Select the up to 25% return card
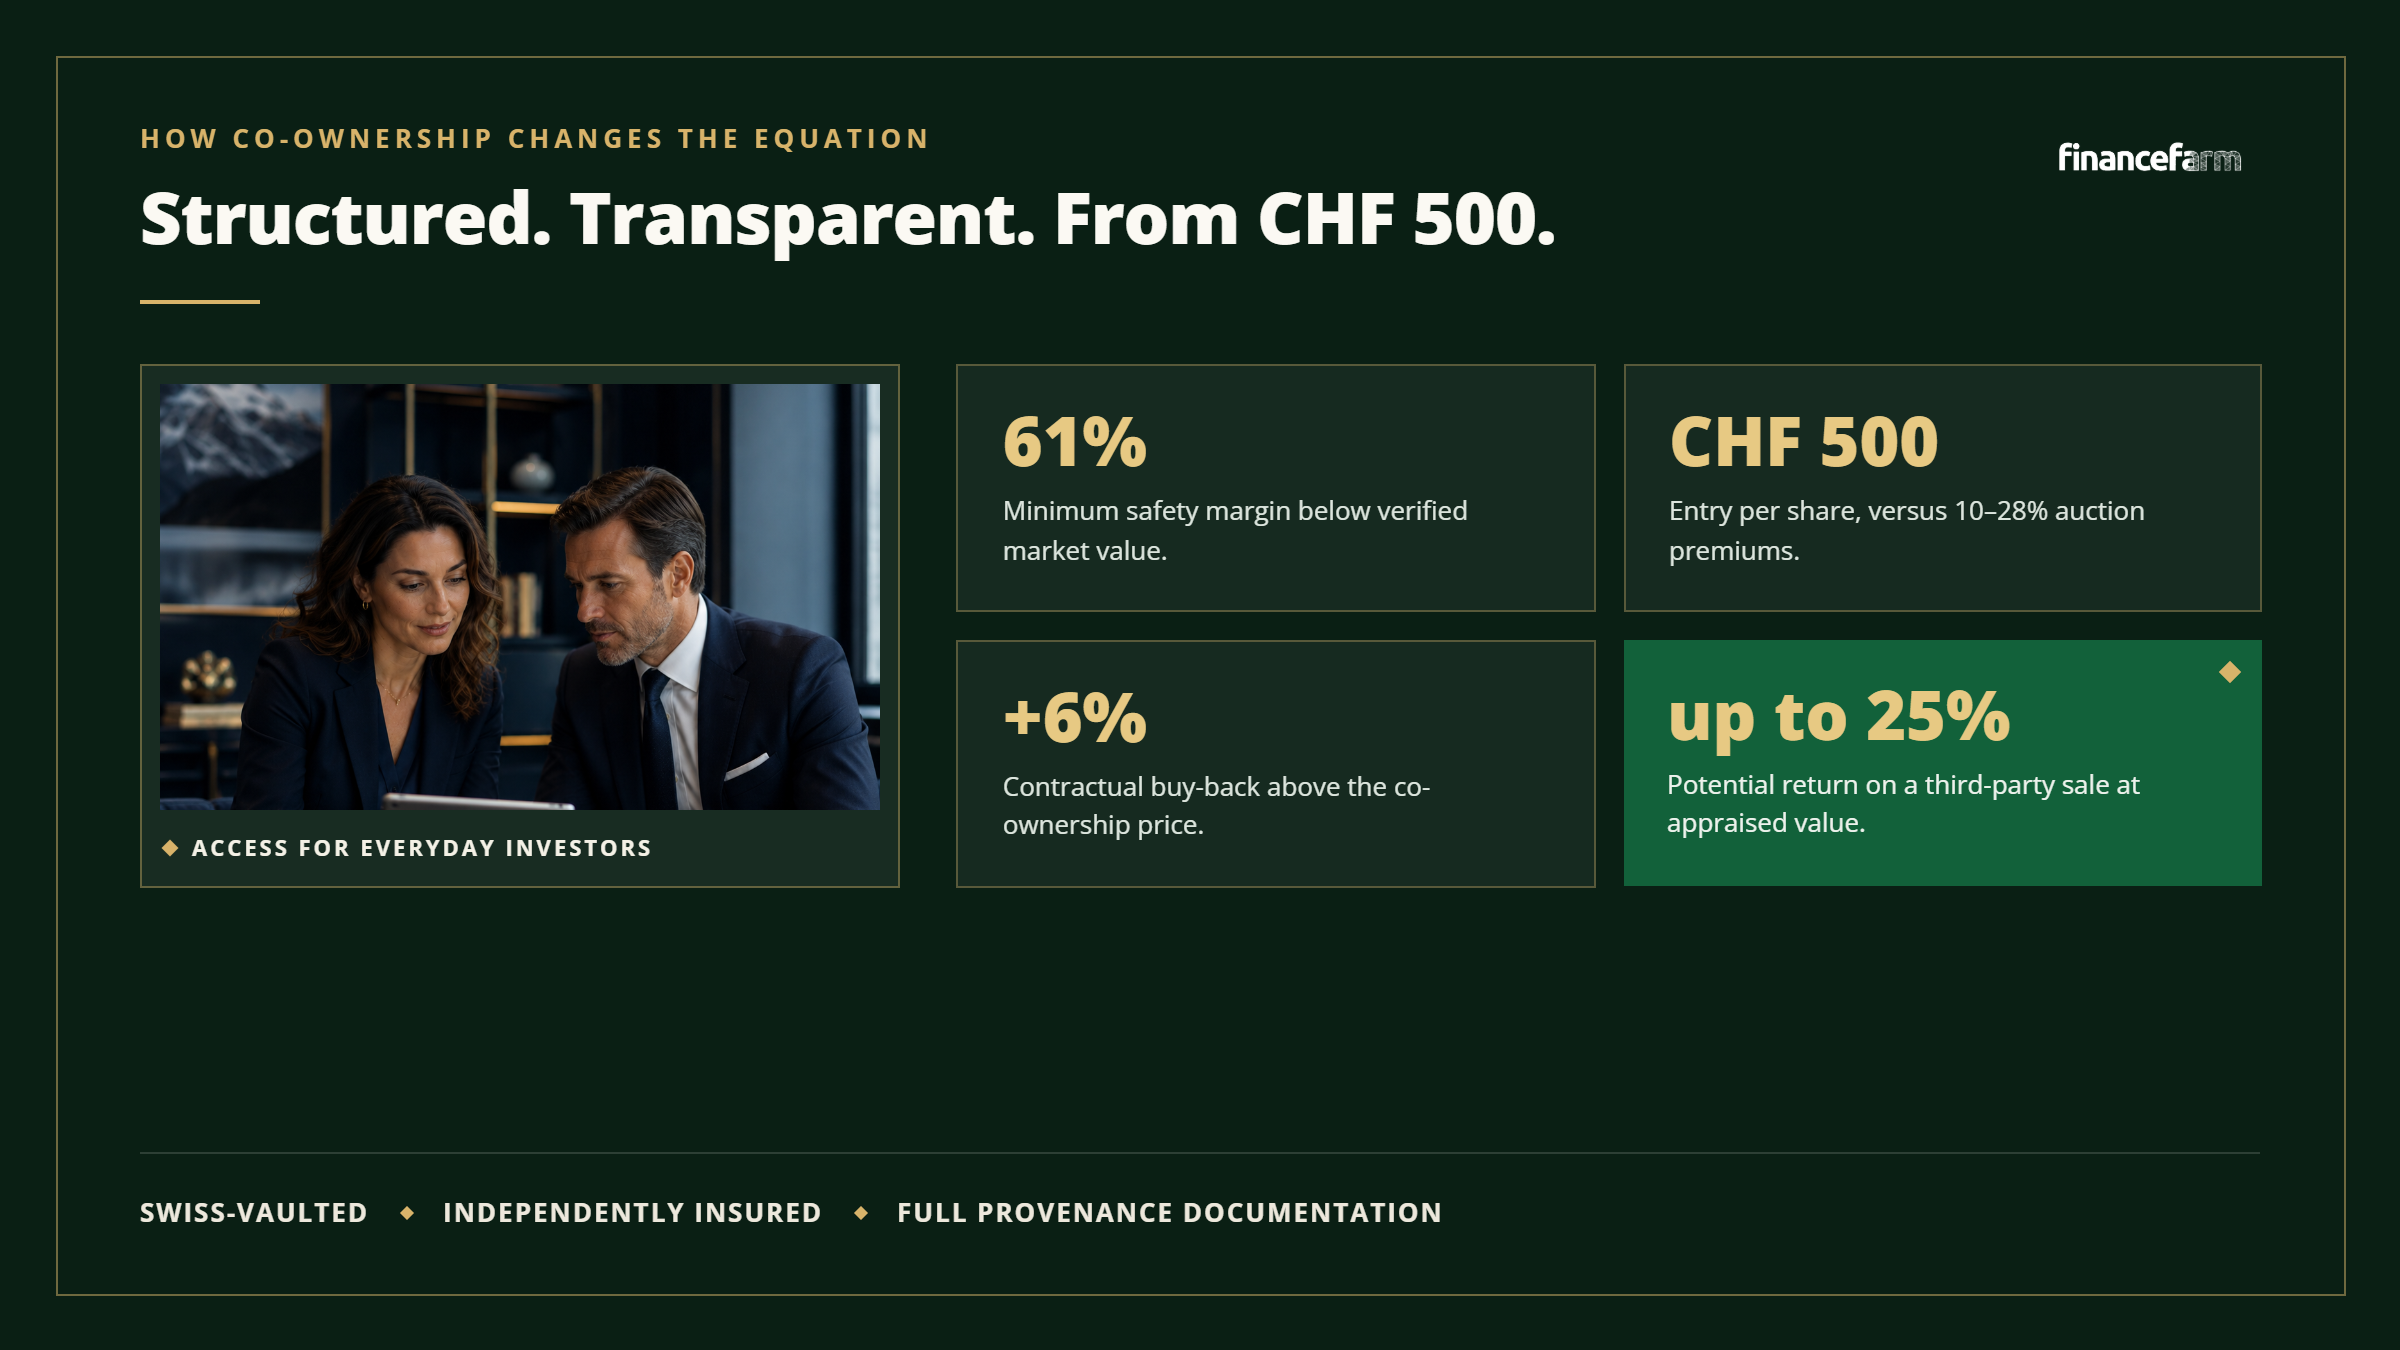 pos(1943,763)
